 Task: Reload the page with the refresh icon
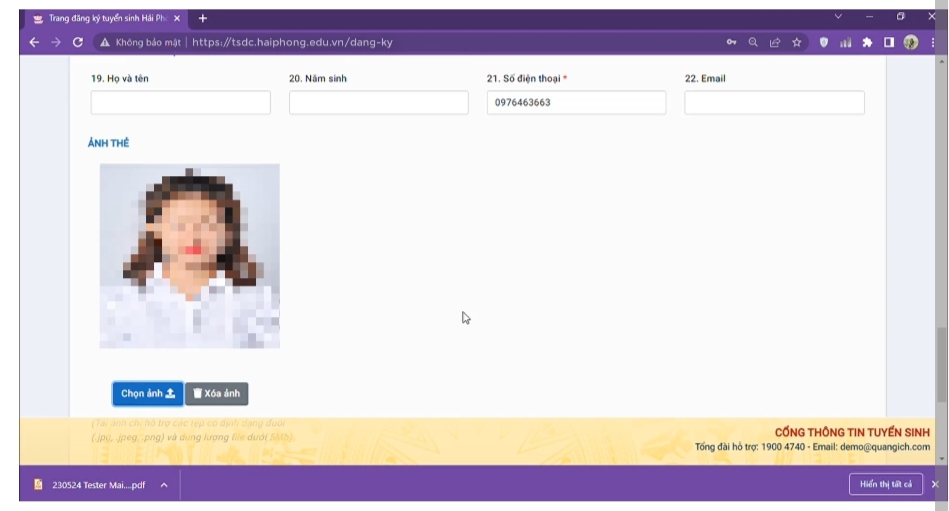pyautogui.click(x=78, y=43)
